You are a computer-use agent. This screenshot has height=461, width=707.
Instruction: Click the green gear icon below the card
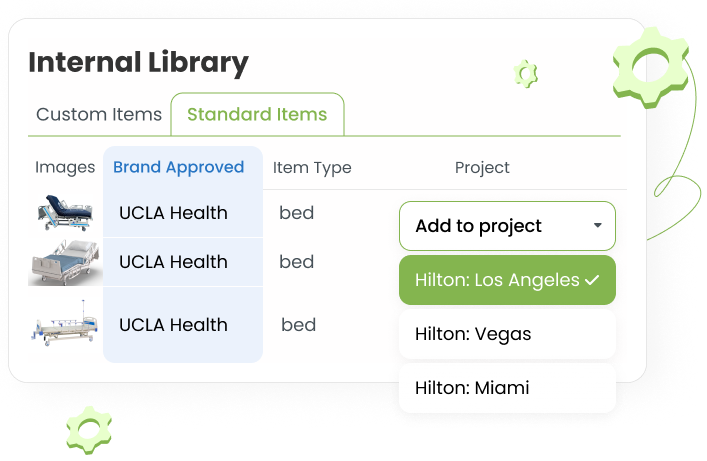89,430
